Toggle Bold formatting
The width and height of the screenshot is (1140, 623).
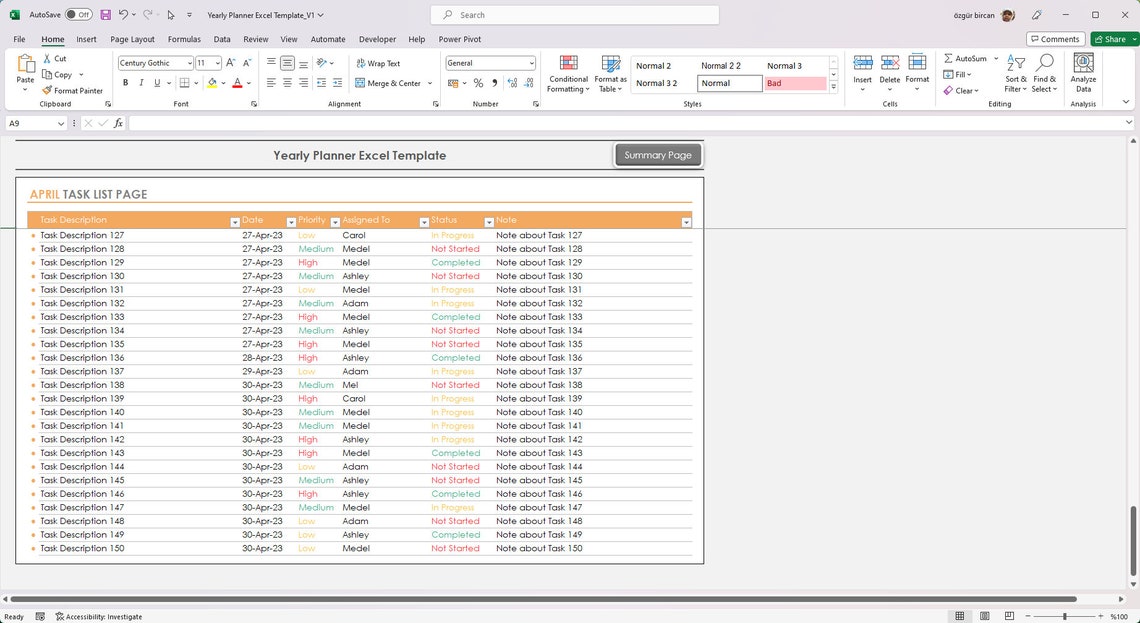(125, 82)
